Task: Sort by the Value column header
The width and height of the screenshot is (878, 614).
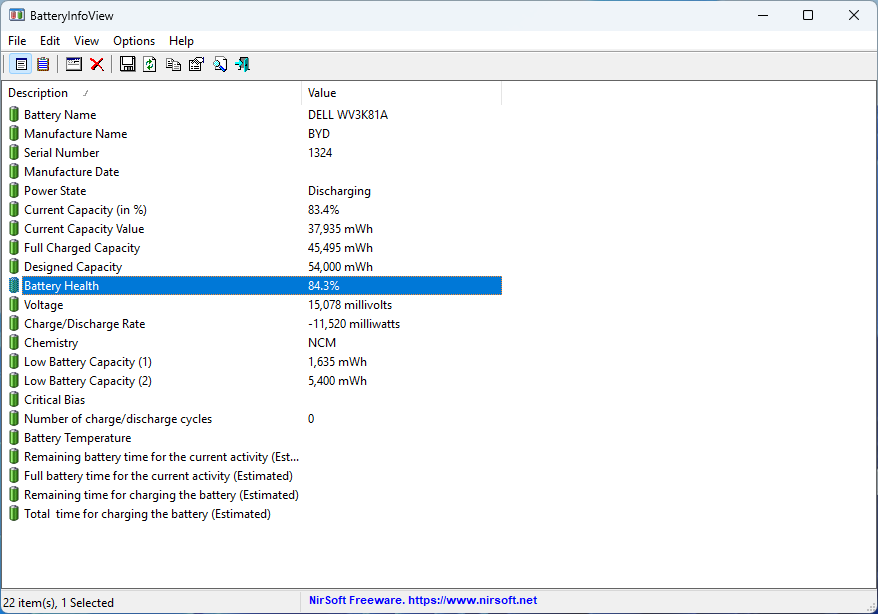Action: [401, 93]
